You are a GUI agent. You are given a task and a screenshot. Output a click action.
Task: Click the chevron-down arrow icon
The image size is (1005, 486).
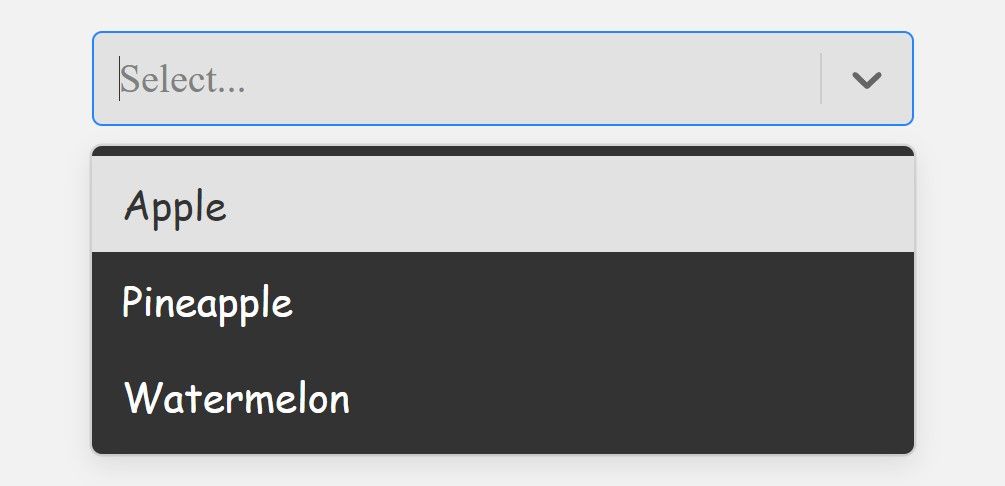pos(866,80)
